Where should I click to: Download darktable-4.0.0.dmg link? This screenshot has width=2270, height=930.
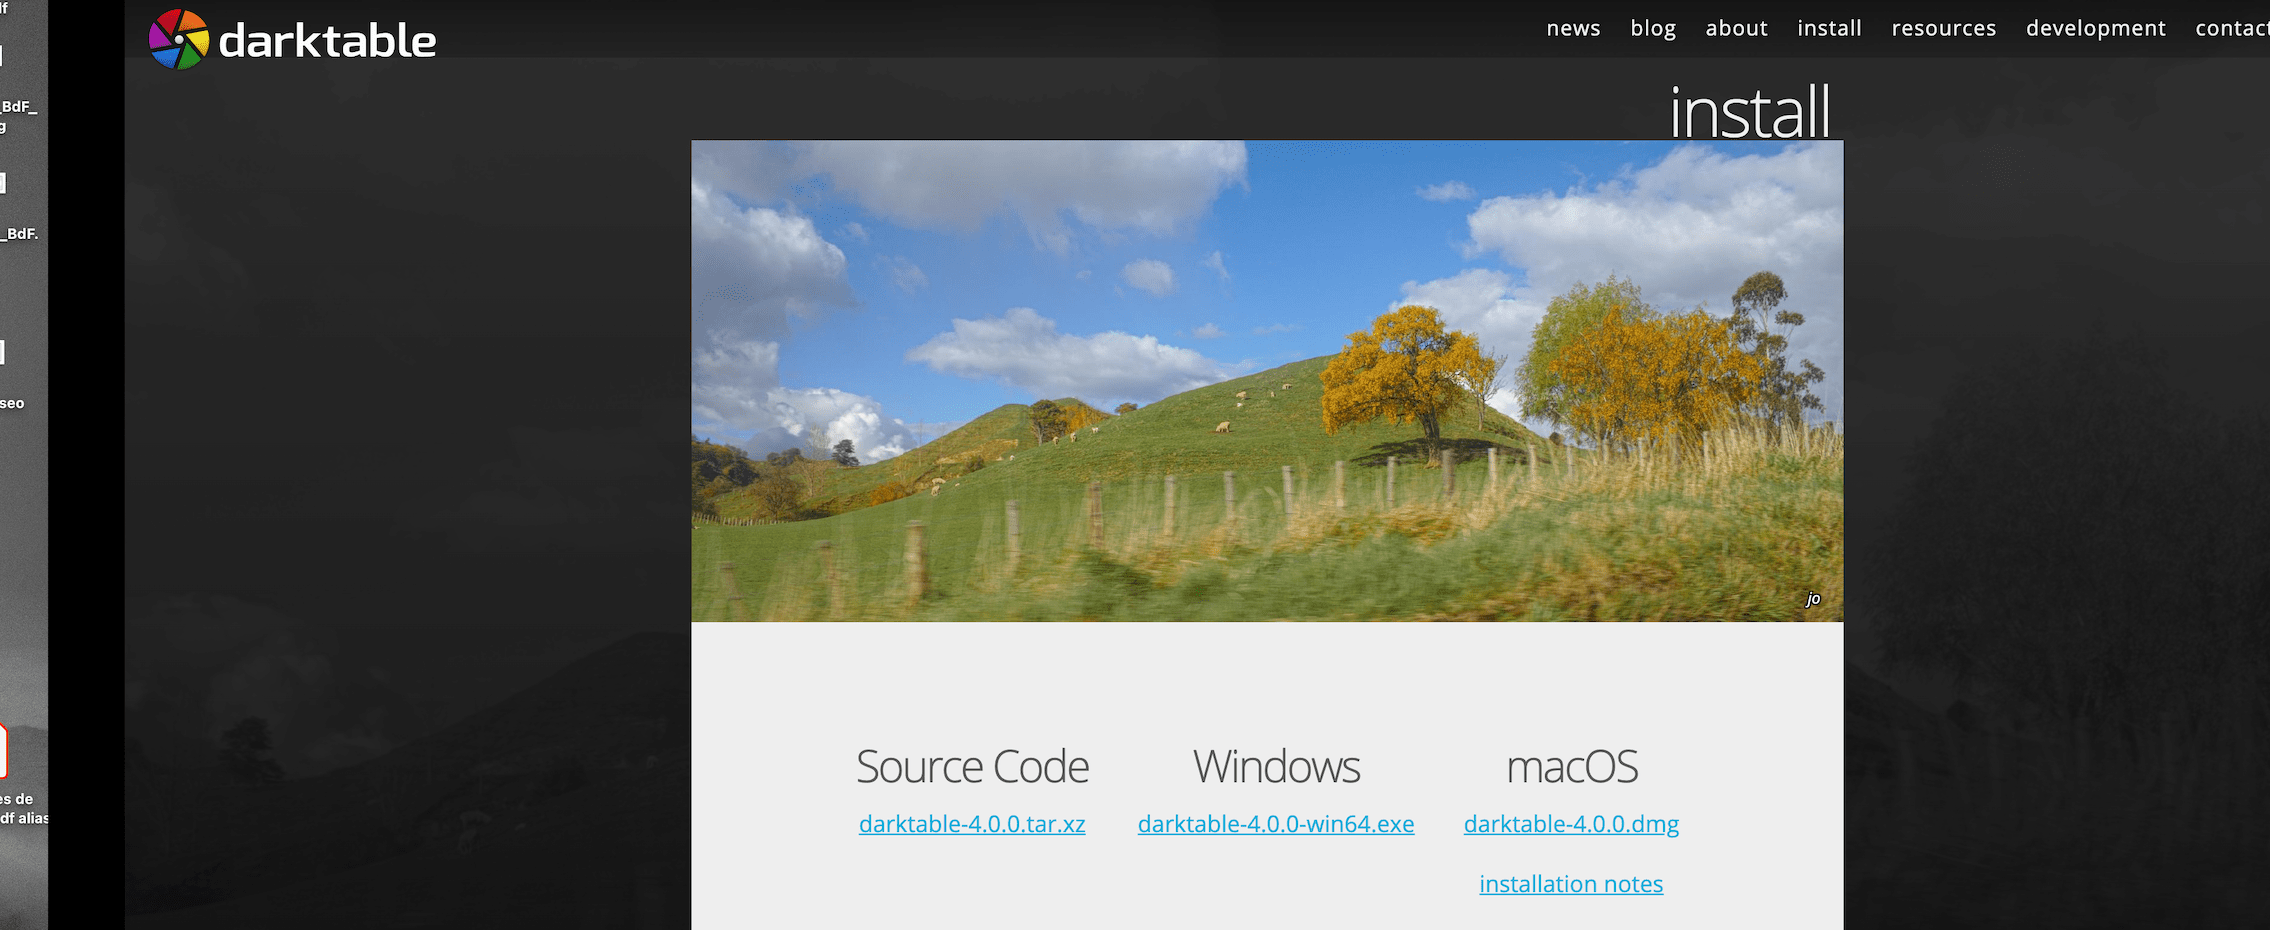click(1571, 824)
